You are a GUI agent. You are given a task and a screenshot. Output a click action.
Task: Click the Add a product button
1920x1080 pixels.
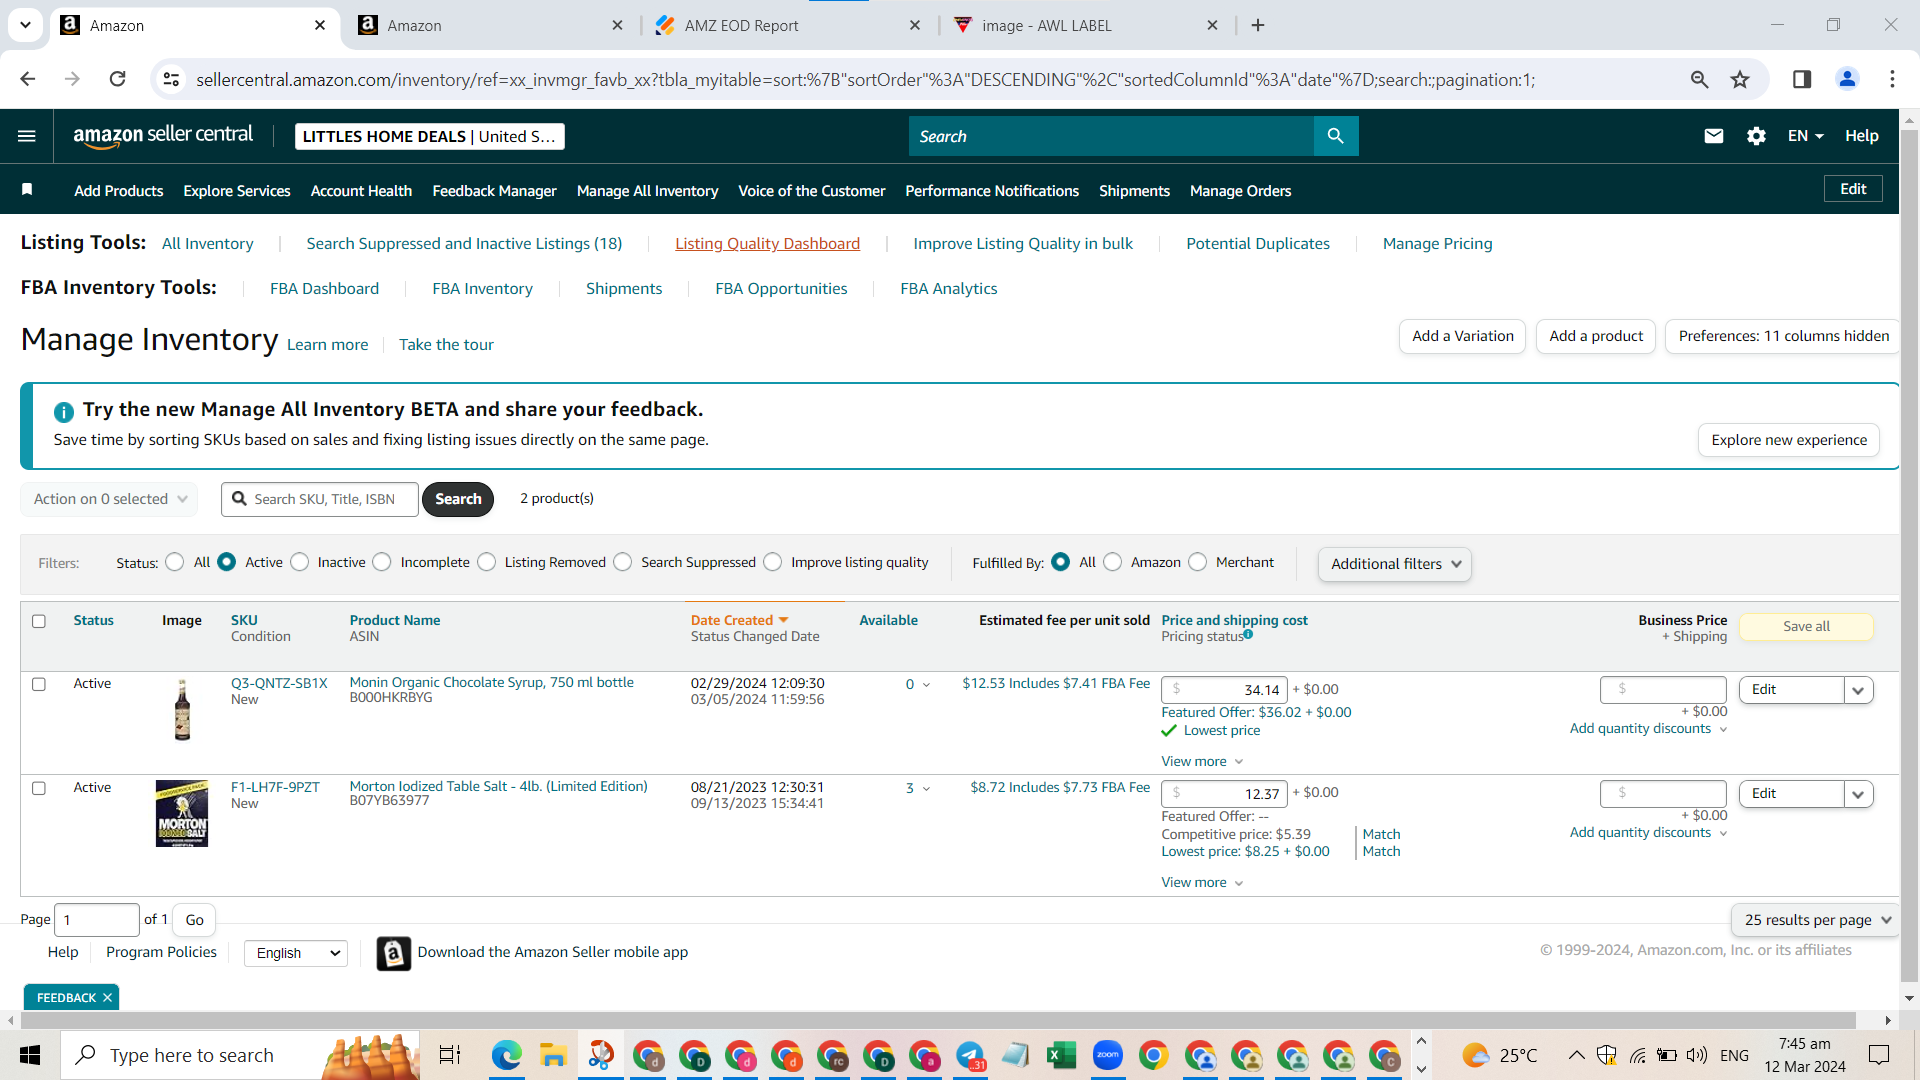[x=1596, y=336]
